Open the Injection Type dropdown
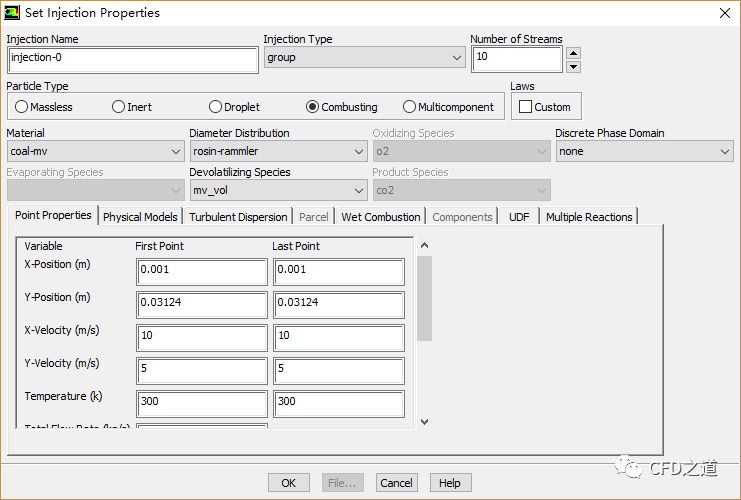 point(363,58)
